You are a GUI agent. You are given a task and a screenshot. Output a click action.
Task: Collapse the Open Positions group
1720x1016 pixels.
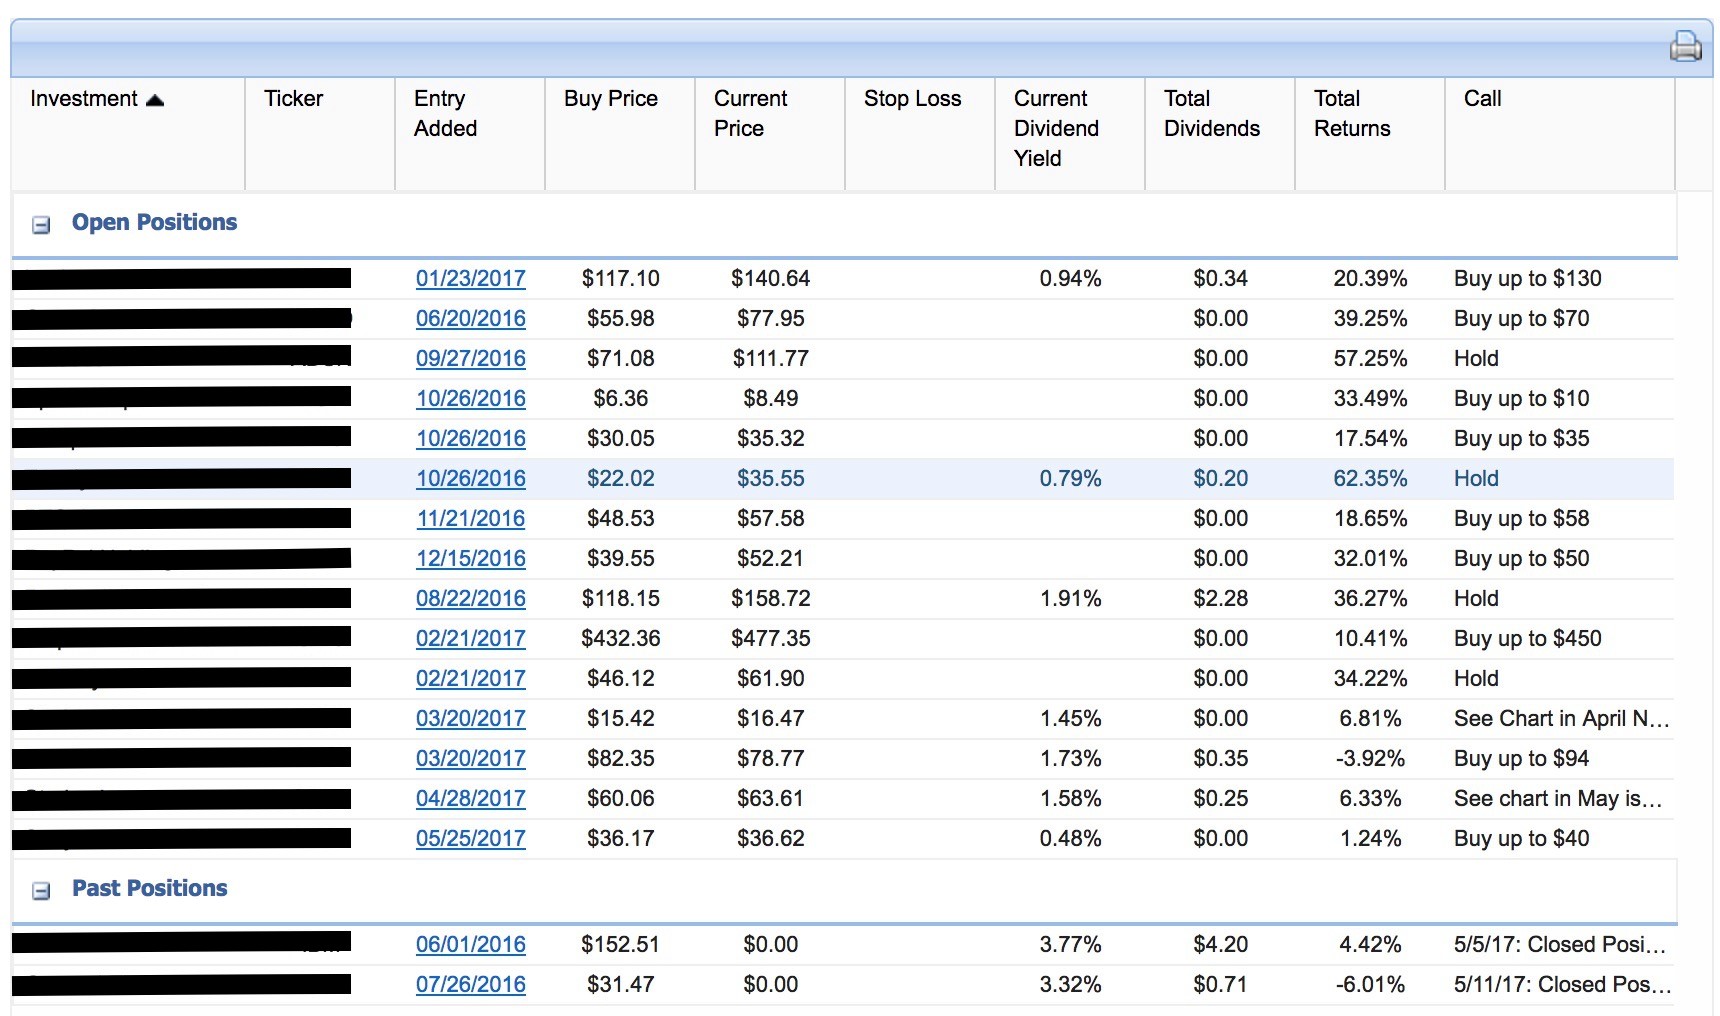(x=41, y=225)
